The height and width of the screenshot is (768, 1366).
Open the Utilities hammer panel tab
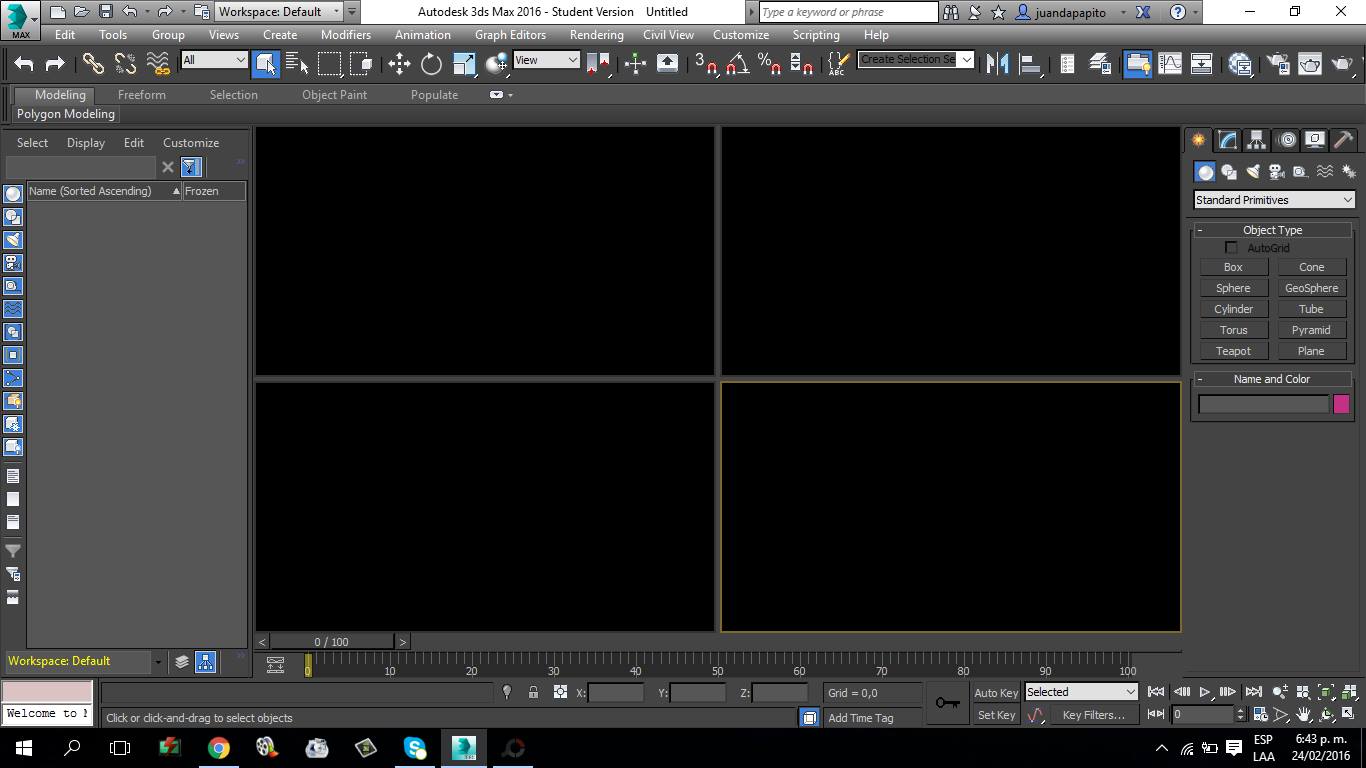(x=1344, y=140)
